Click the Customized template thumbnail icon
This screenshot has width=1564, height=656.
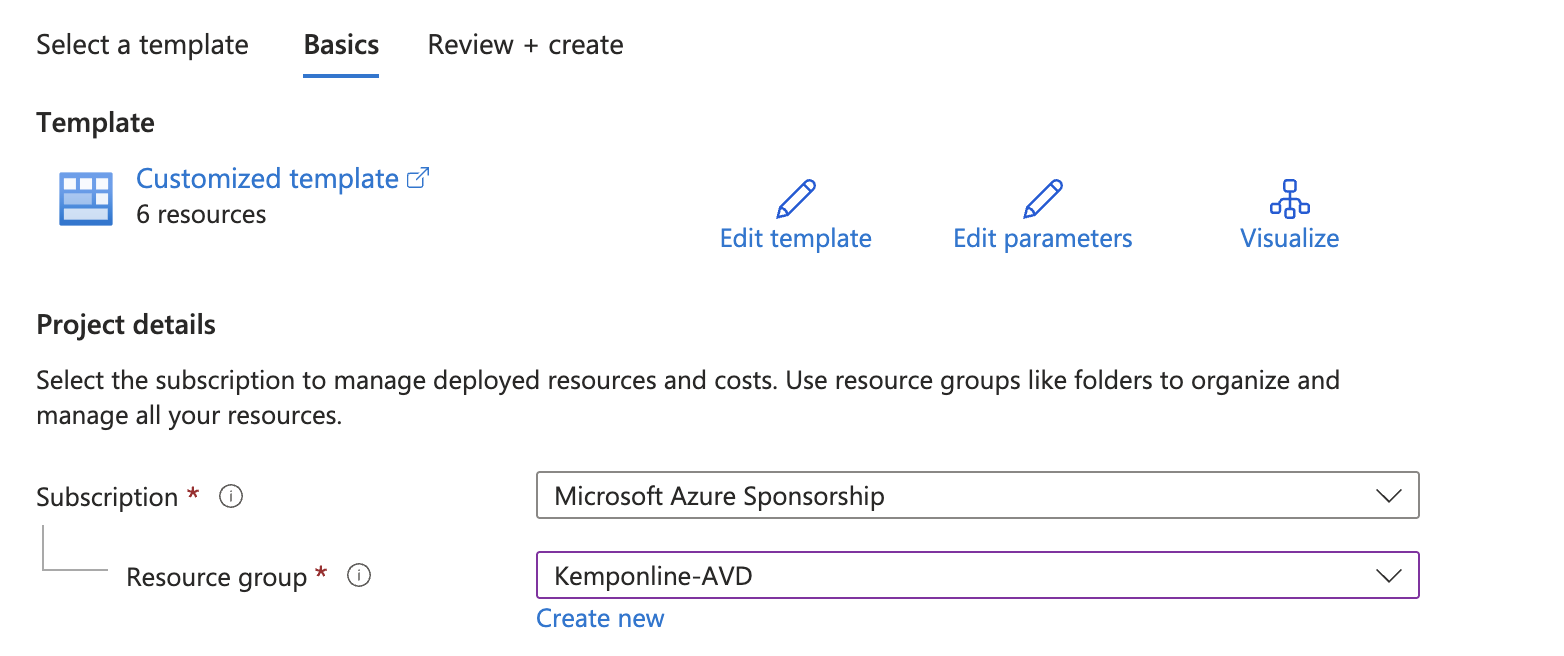click(84, 197)
